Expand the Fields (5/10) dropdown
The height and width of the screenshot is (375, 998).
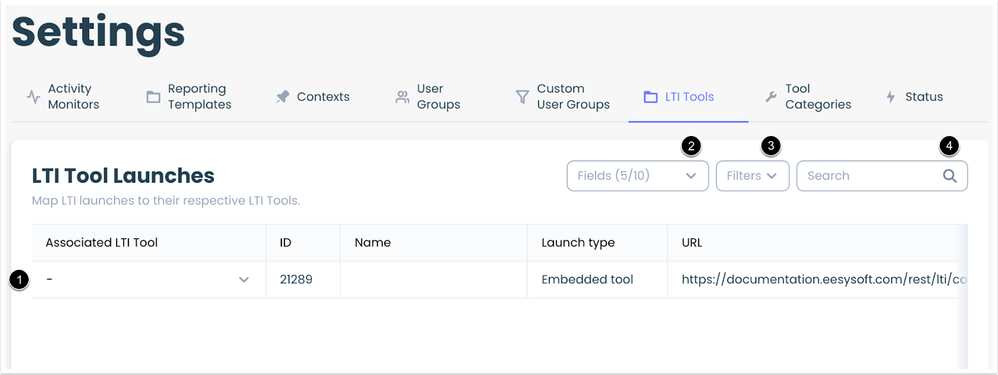(x=638, y=176)
